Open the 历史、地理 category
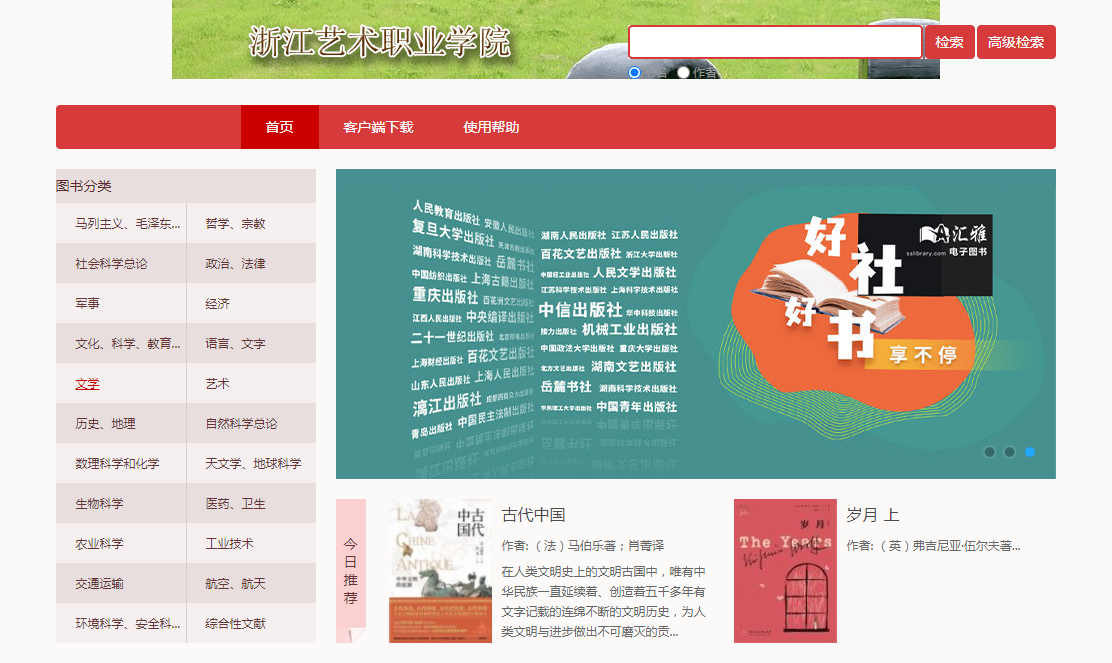Viewport: 1112px width, 663px height. pos(105,424)
